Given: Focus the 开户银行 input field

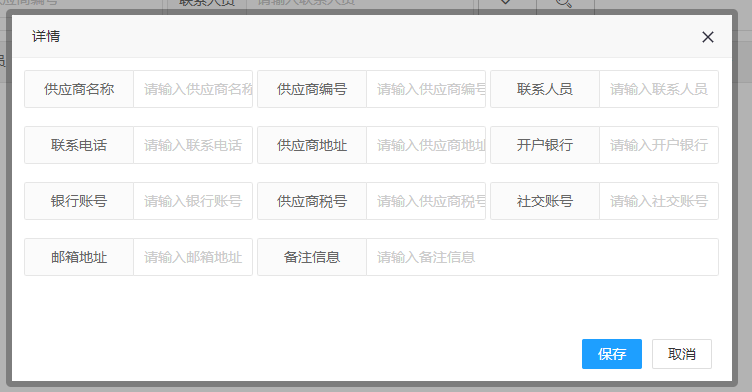Looking at the screenshot, I should 659,145.
